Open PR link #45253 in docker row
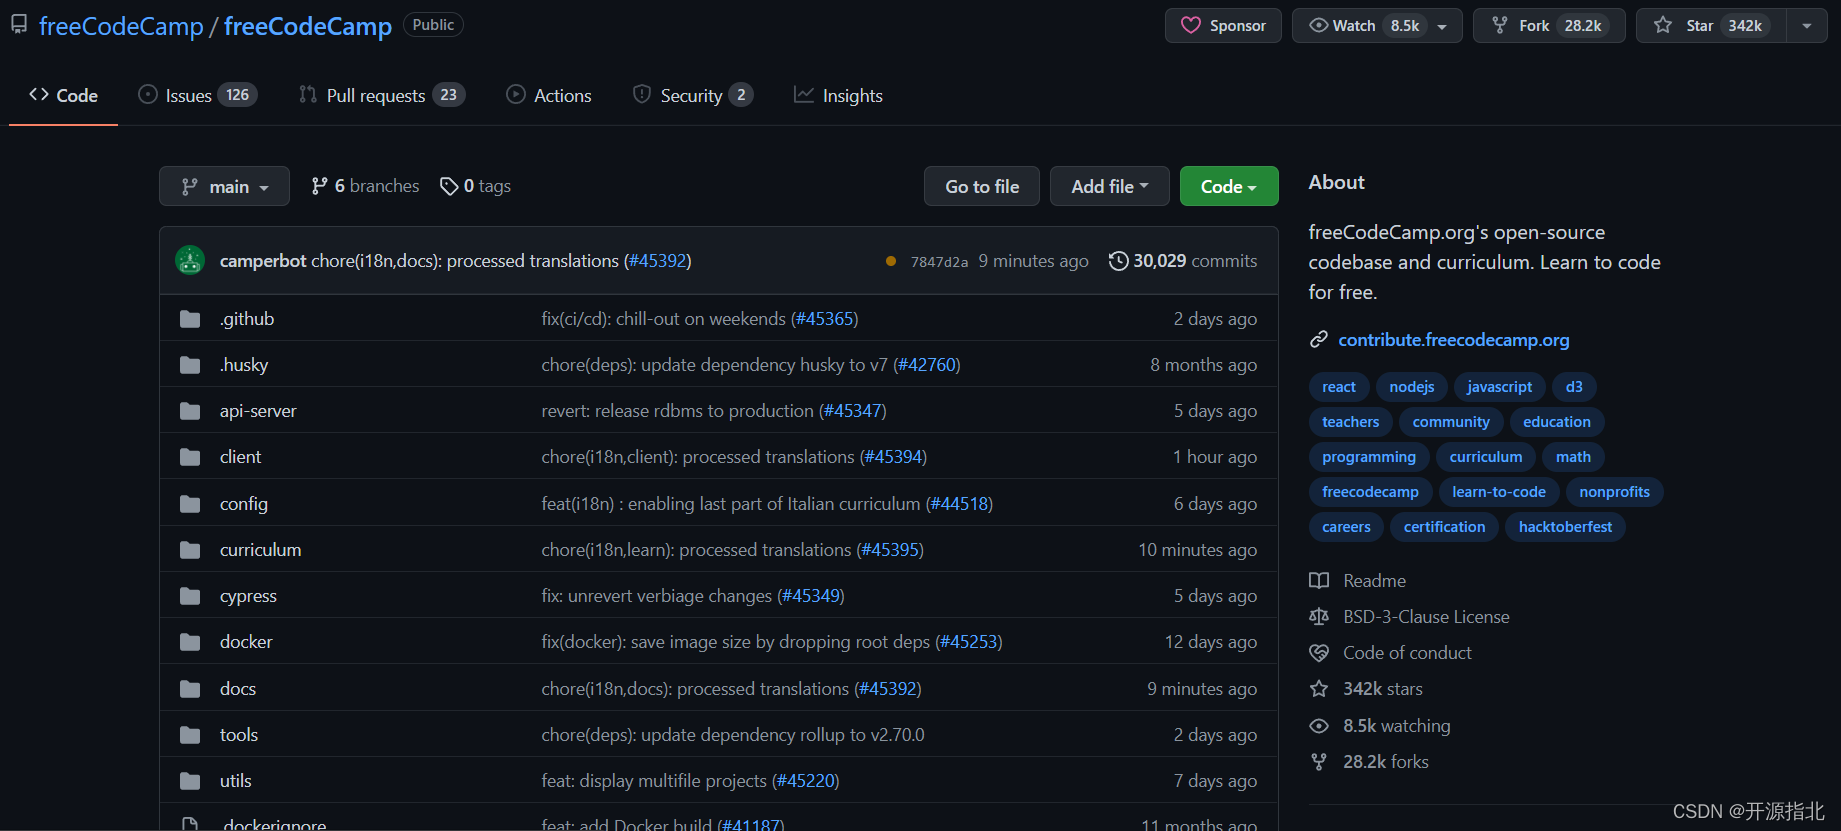 pos(968,642)
